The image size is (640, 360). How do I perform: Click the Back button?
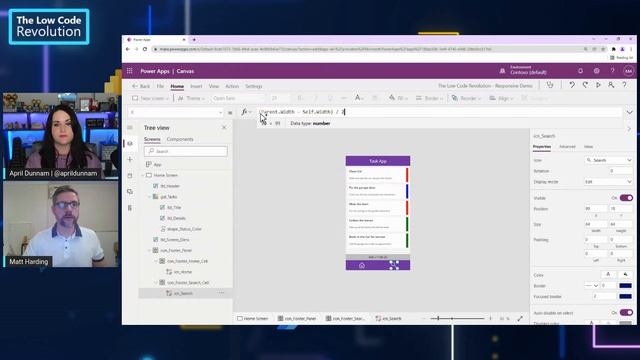[141, 87]
